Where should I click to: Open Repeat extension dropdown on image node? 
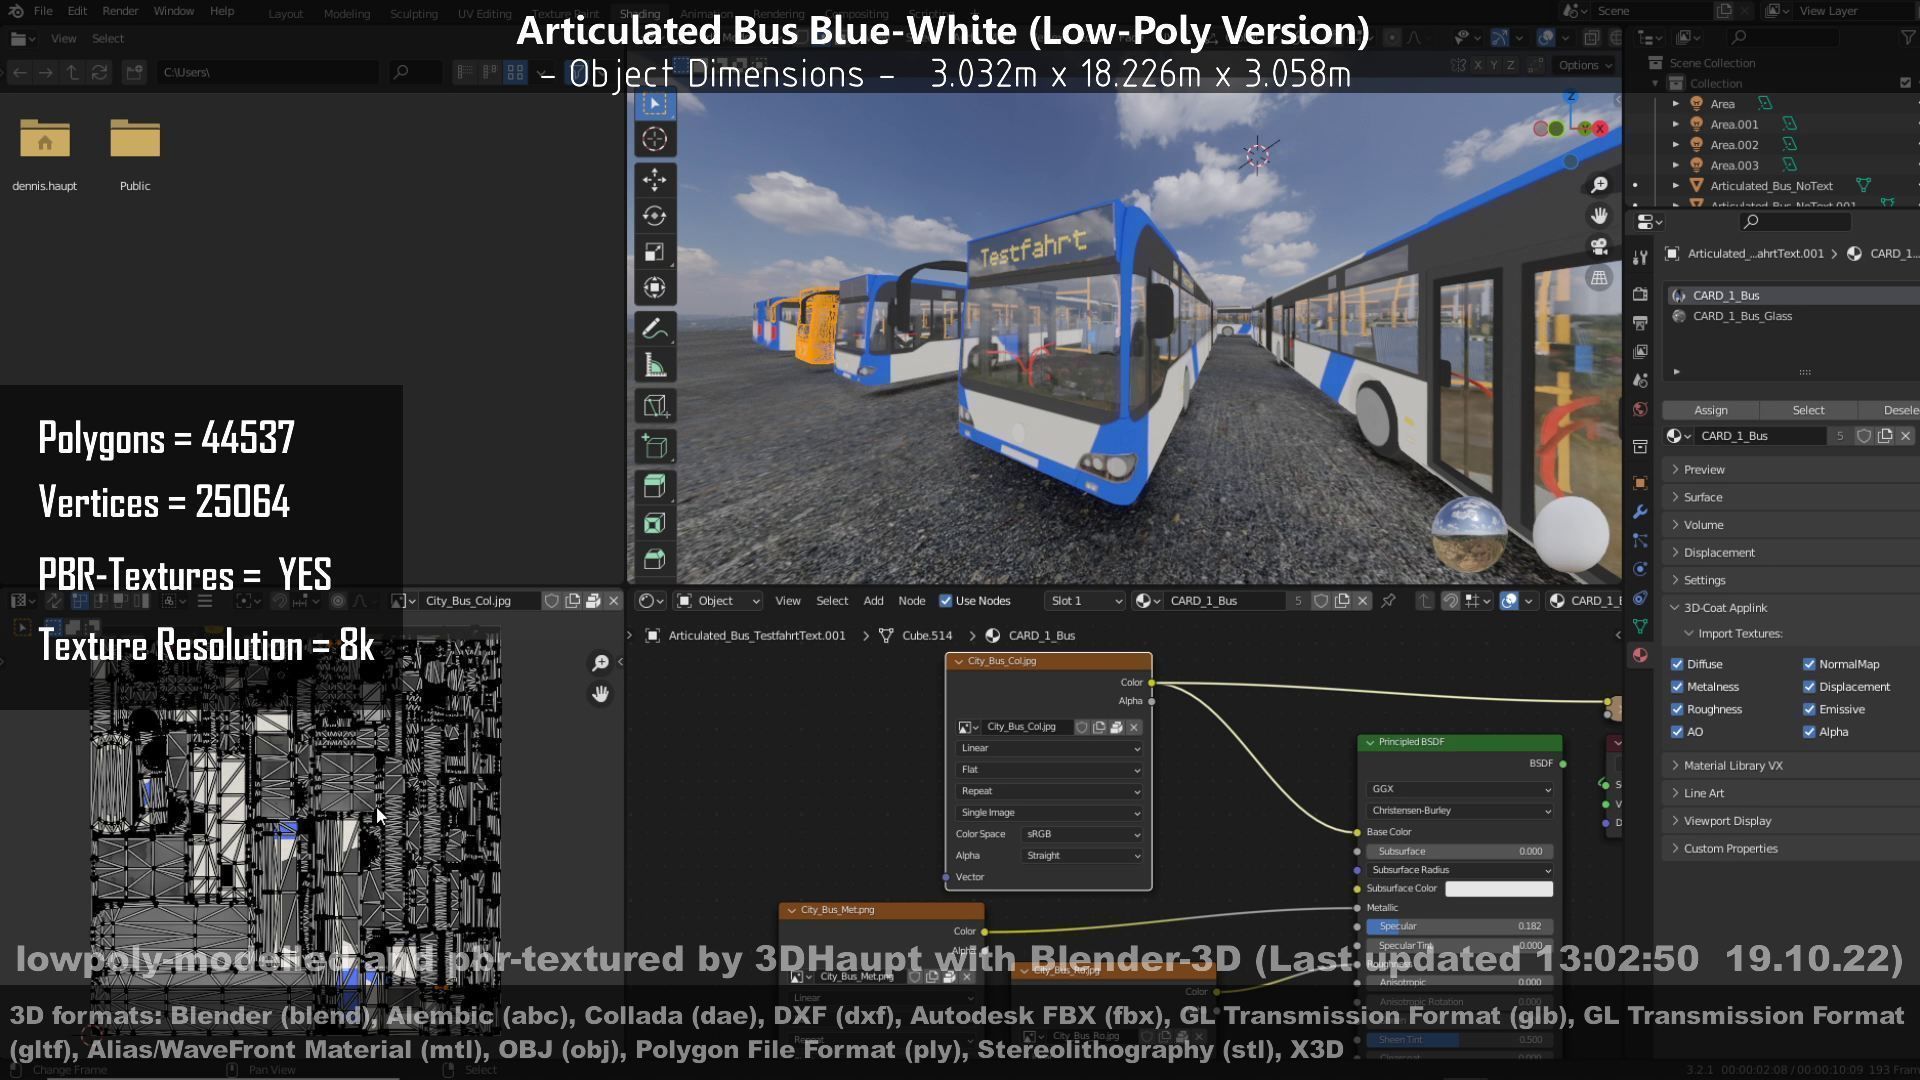point(1049,791)
